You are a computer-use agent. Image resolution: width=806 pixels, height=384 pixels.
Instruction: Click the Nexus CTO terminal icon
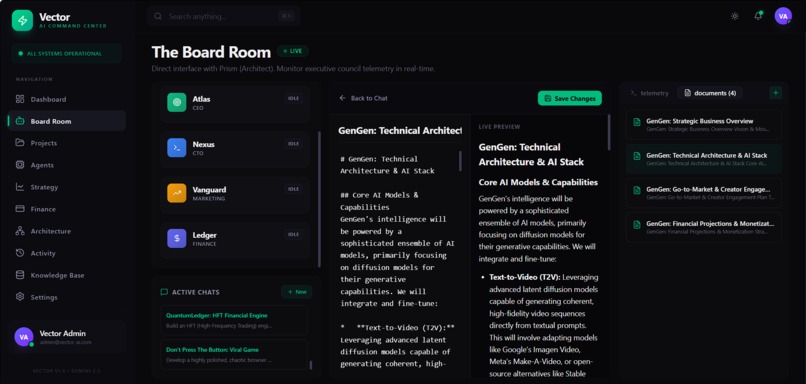177,148
